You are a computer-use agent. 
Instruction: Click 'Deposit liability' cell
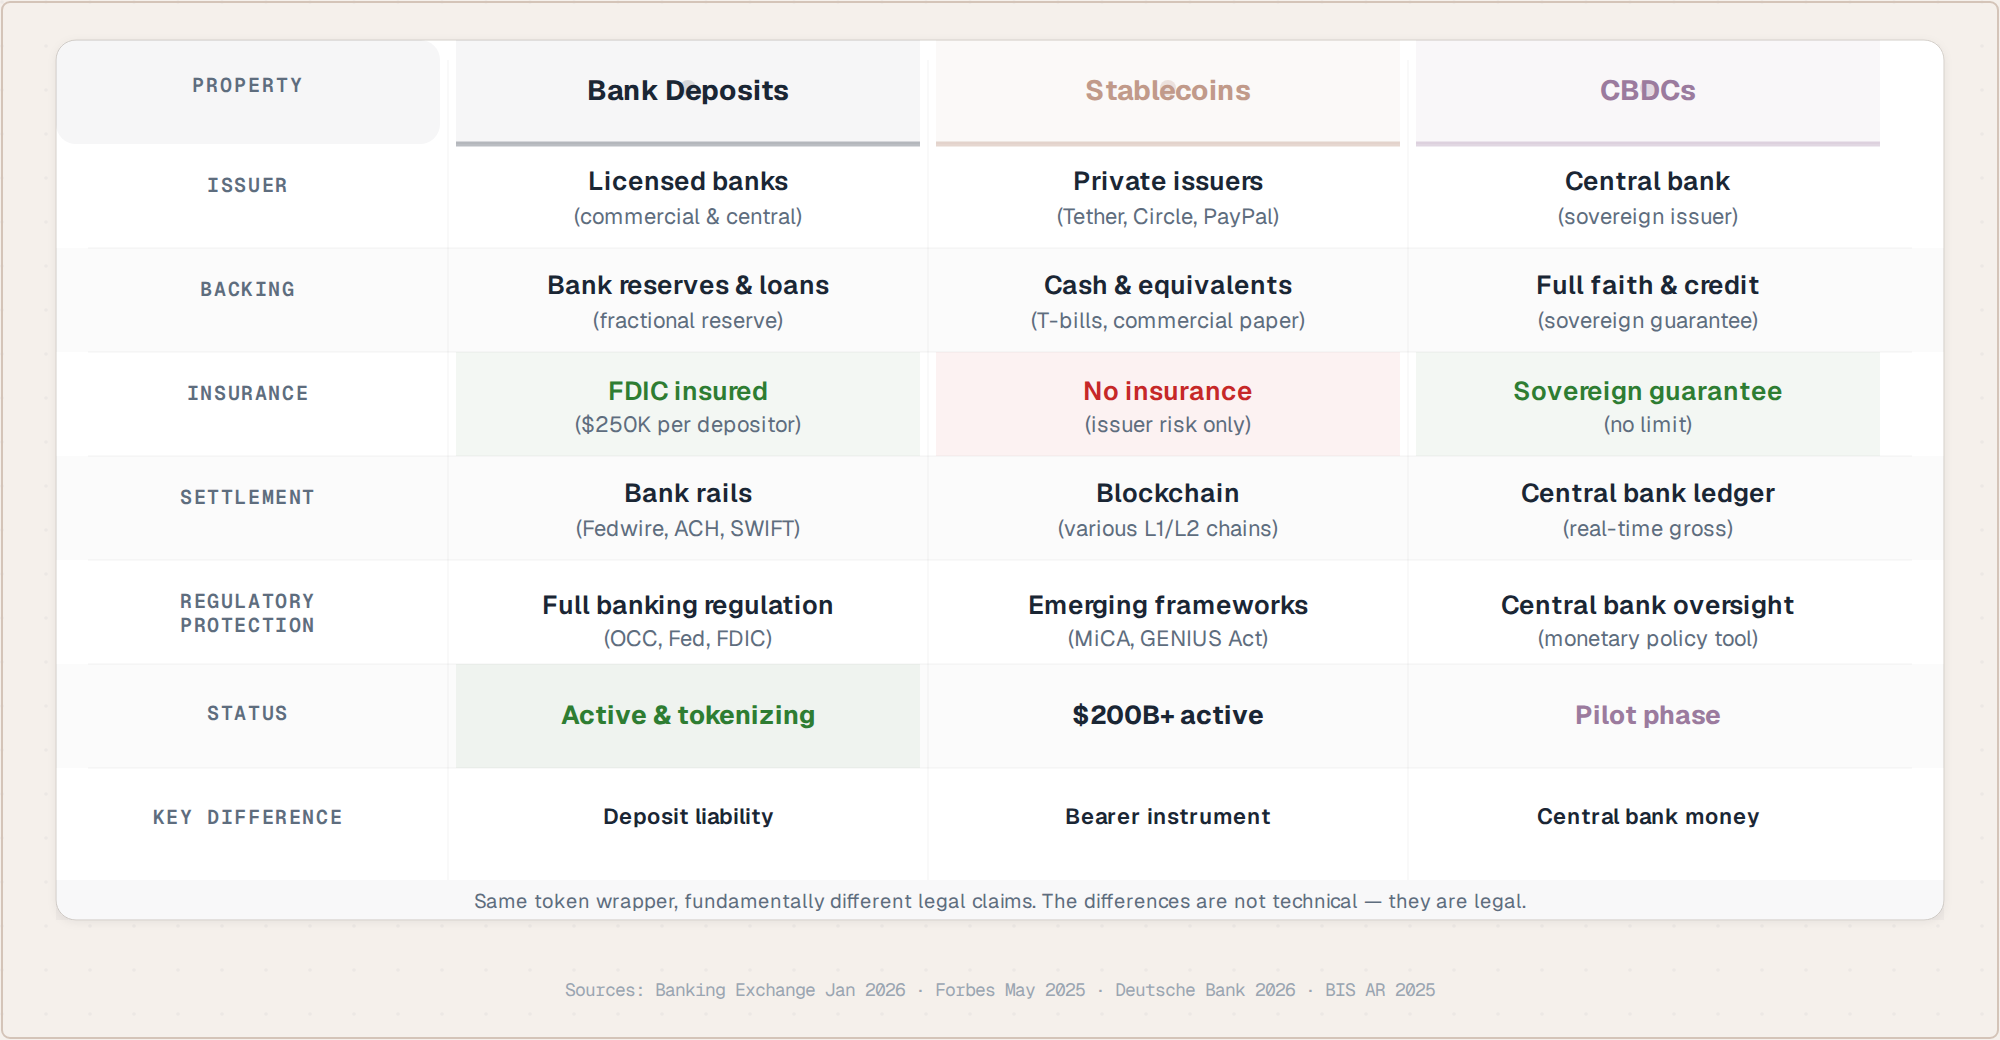[x=688, y=817]
